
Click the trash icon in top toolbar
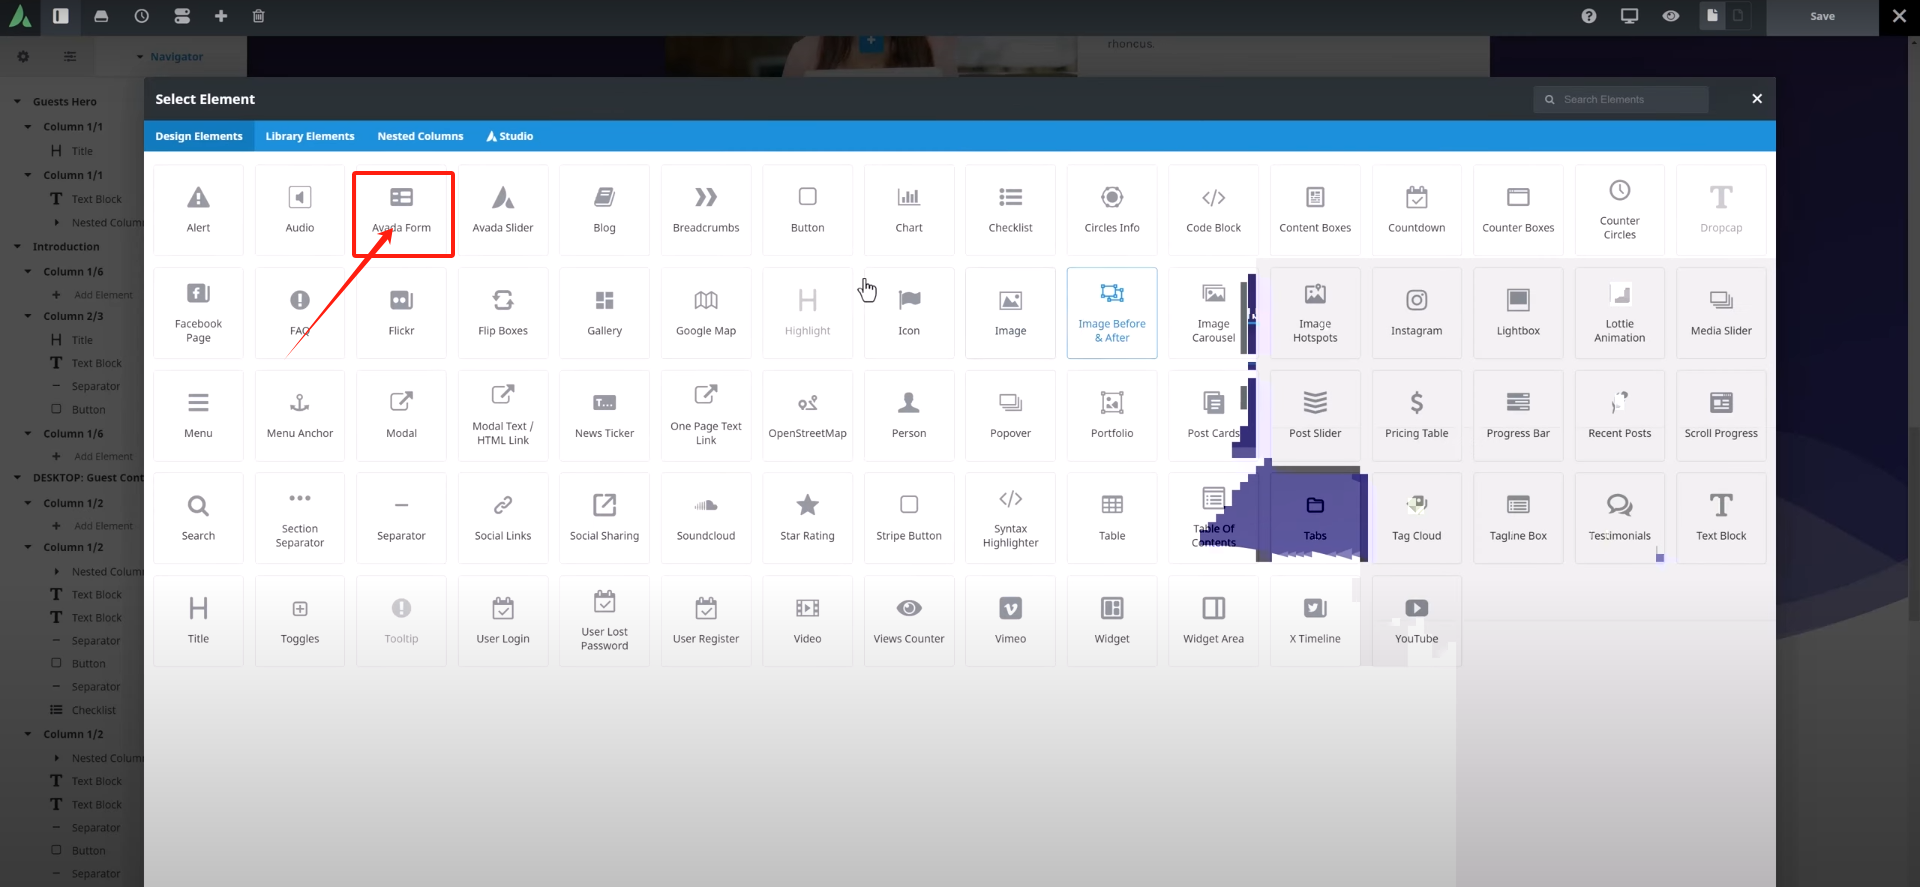(259, 16)
